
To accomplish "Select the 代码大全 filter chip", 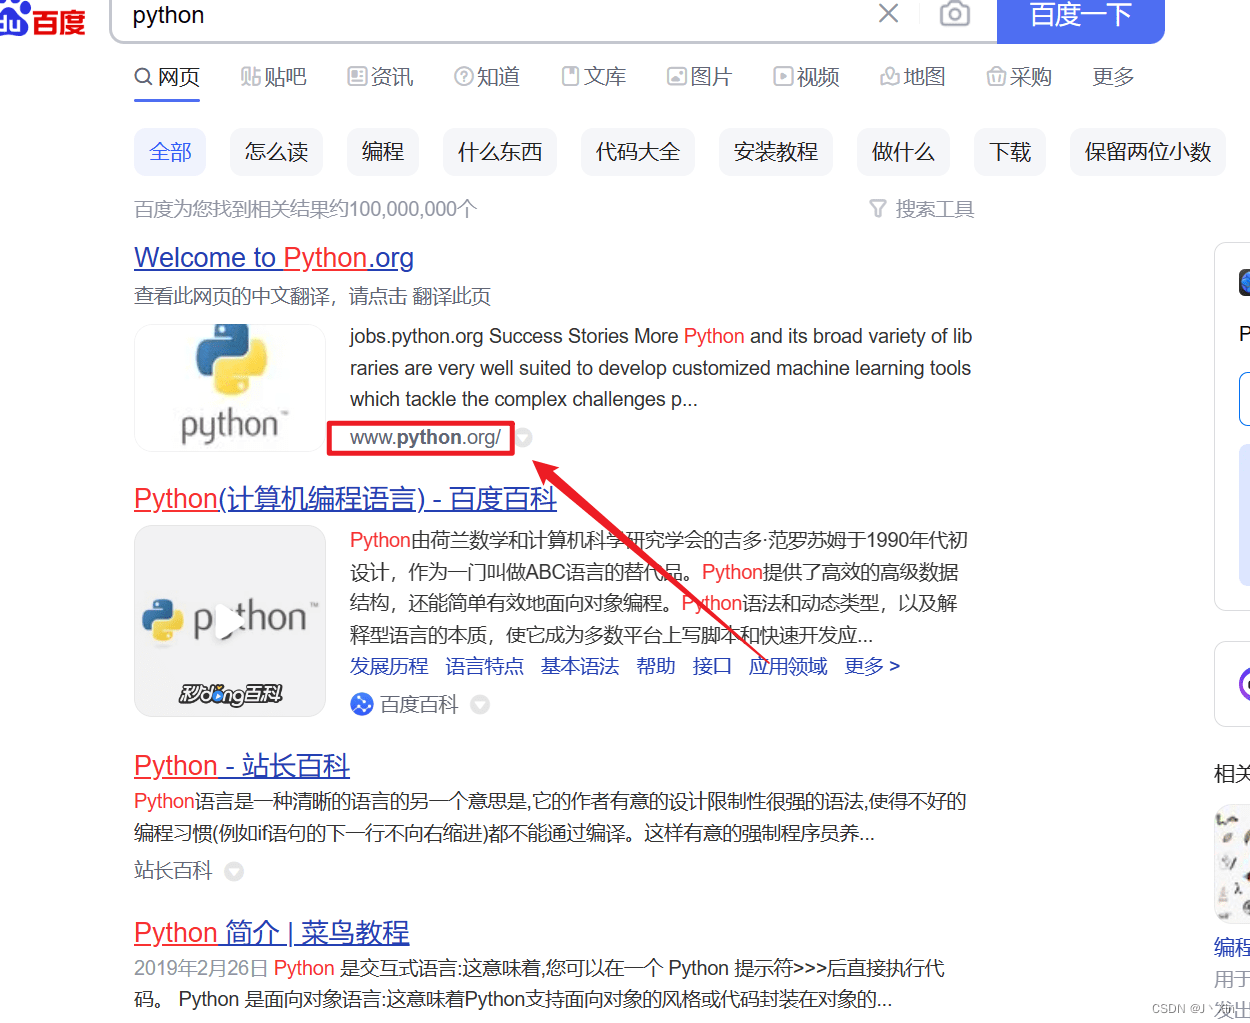I will point(638,152).
